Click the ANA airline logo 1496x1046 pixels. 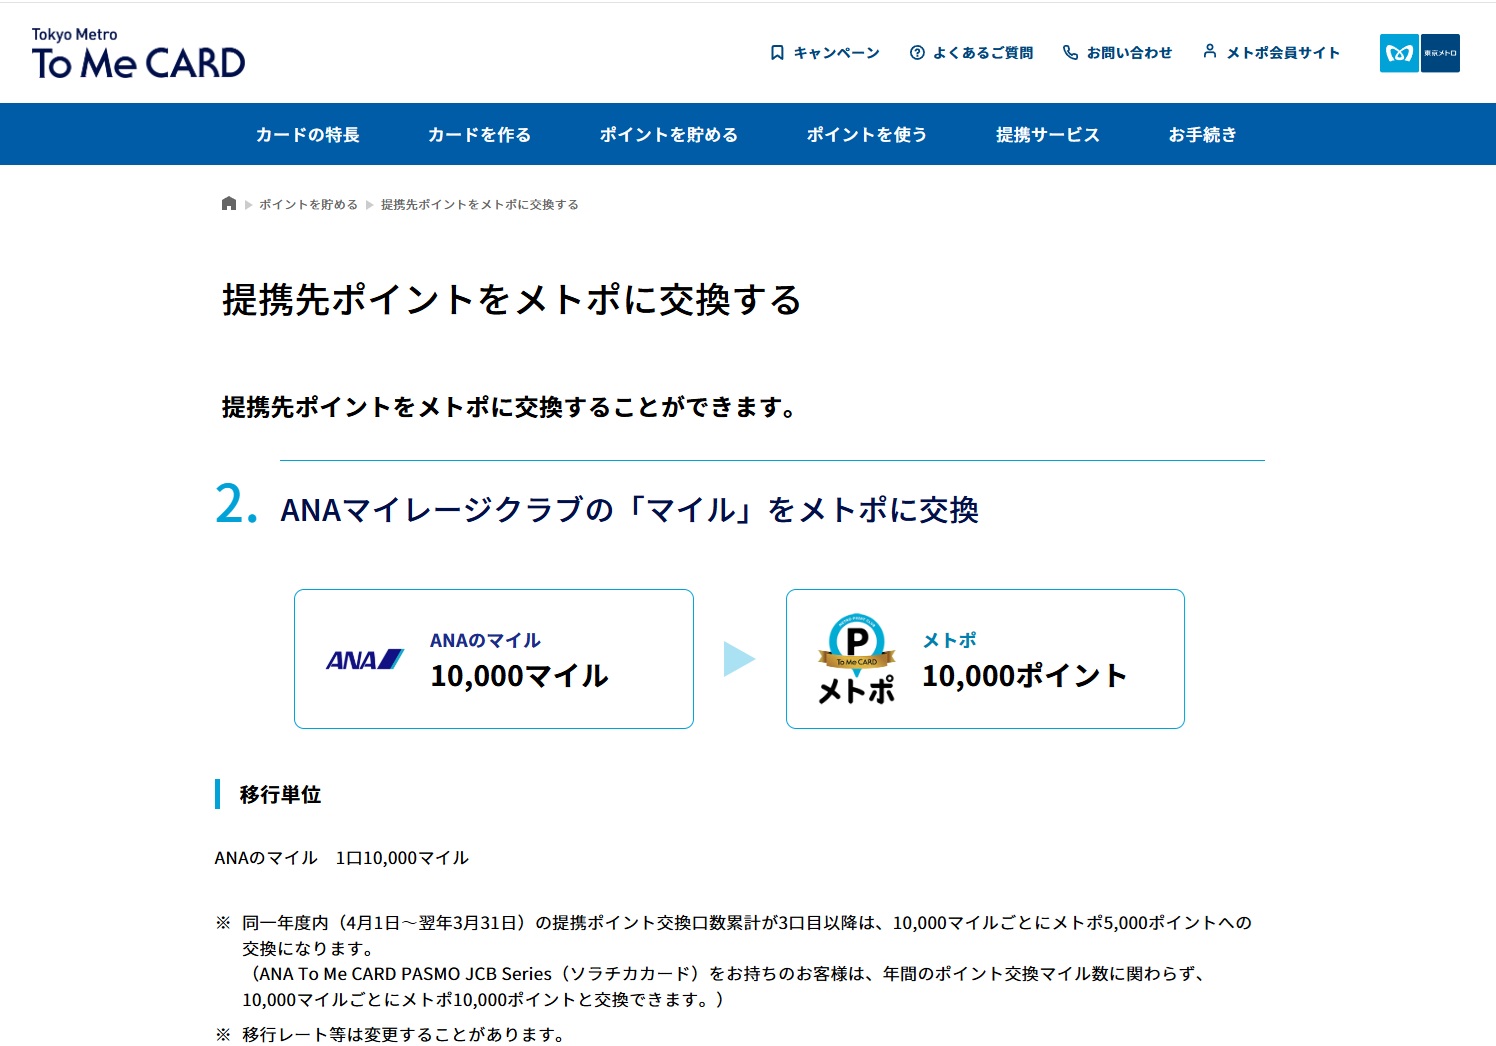(x=363, y=657)
